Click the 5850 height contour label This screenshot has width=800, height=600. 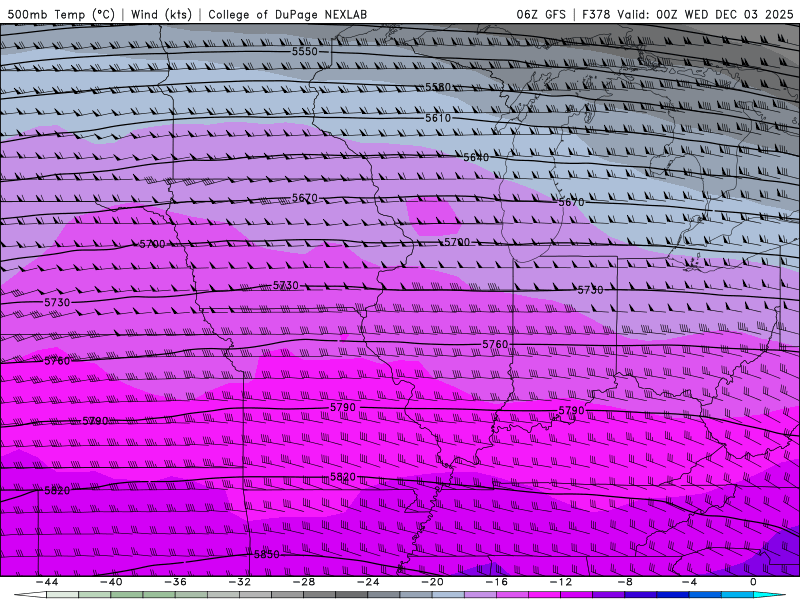[266, 554]
